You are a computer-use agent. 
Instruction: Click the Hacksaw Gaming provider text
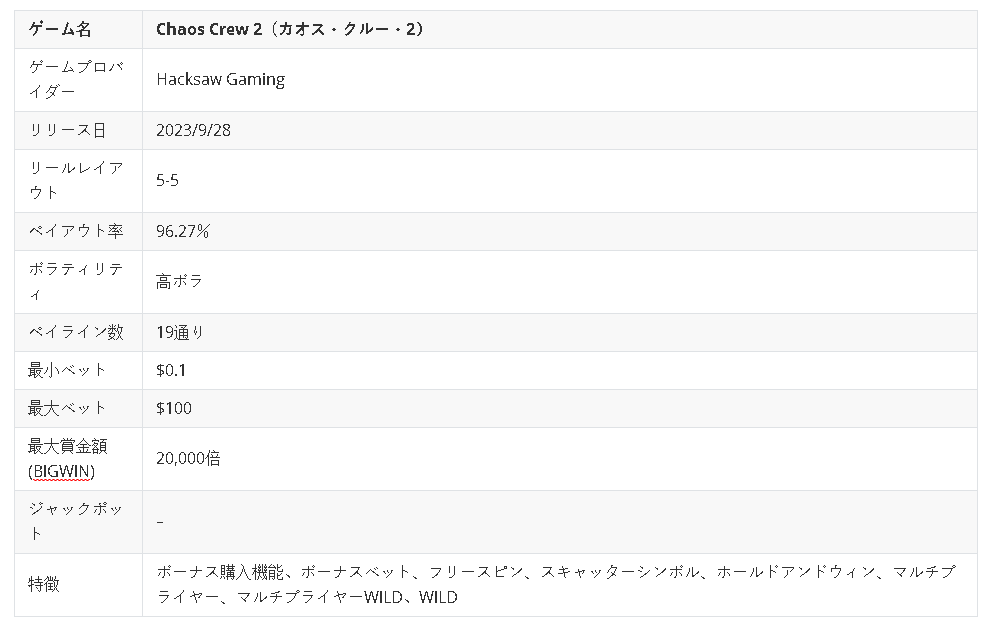[x=220, y=80]
